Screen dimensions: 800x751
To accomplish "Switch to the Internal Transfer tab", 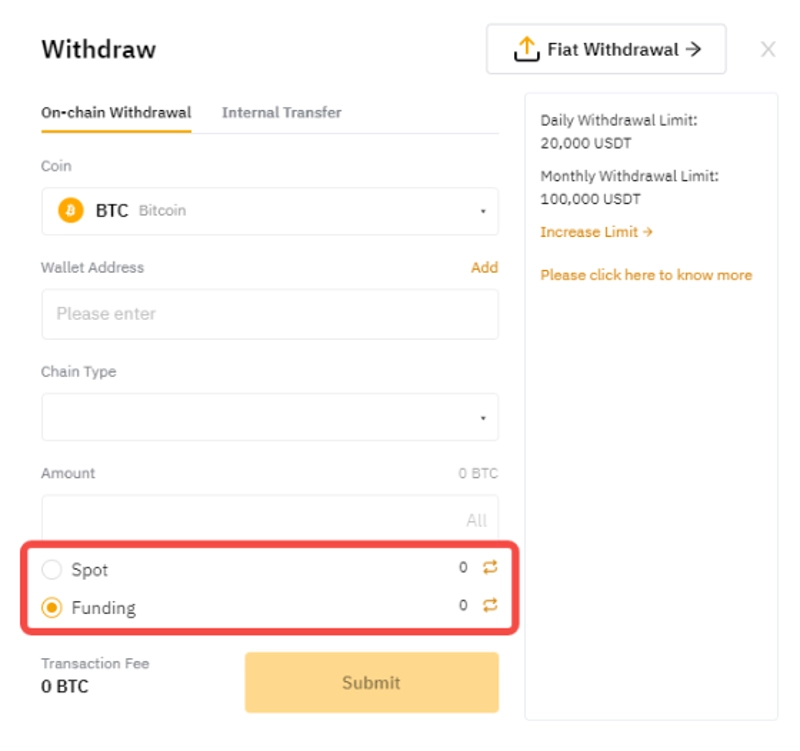I will 281,112.
